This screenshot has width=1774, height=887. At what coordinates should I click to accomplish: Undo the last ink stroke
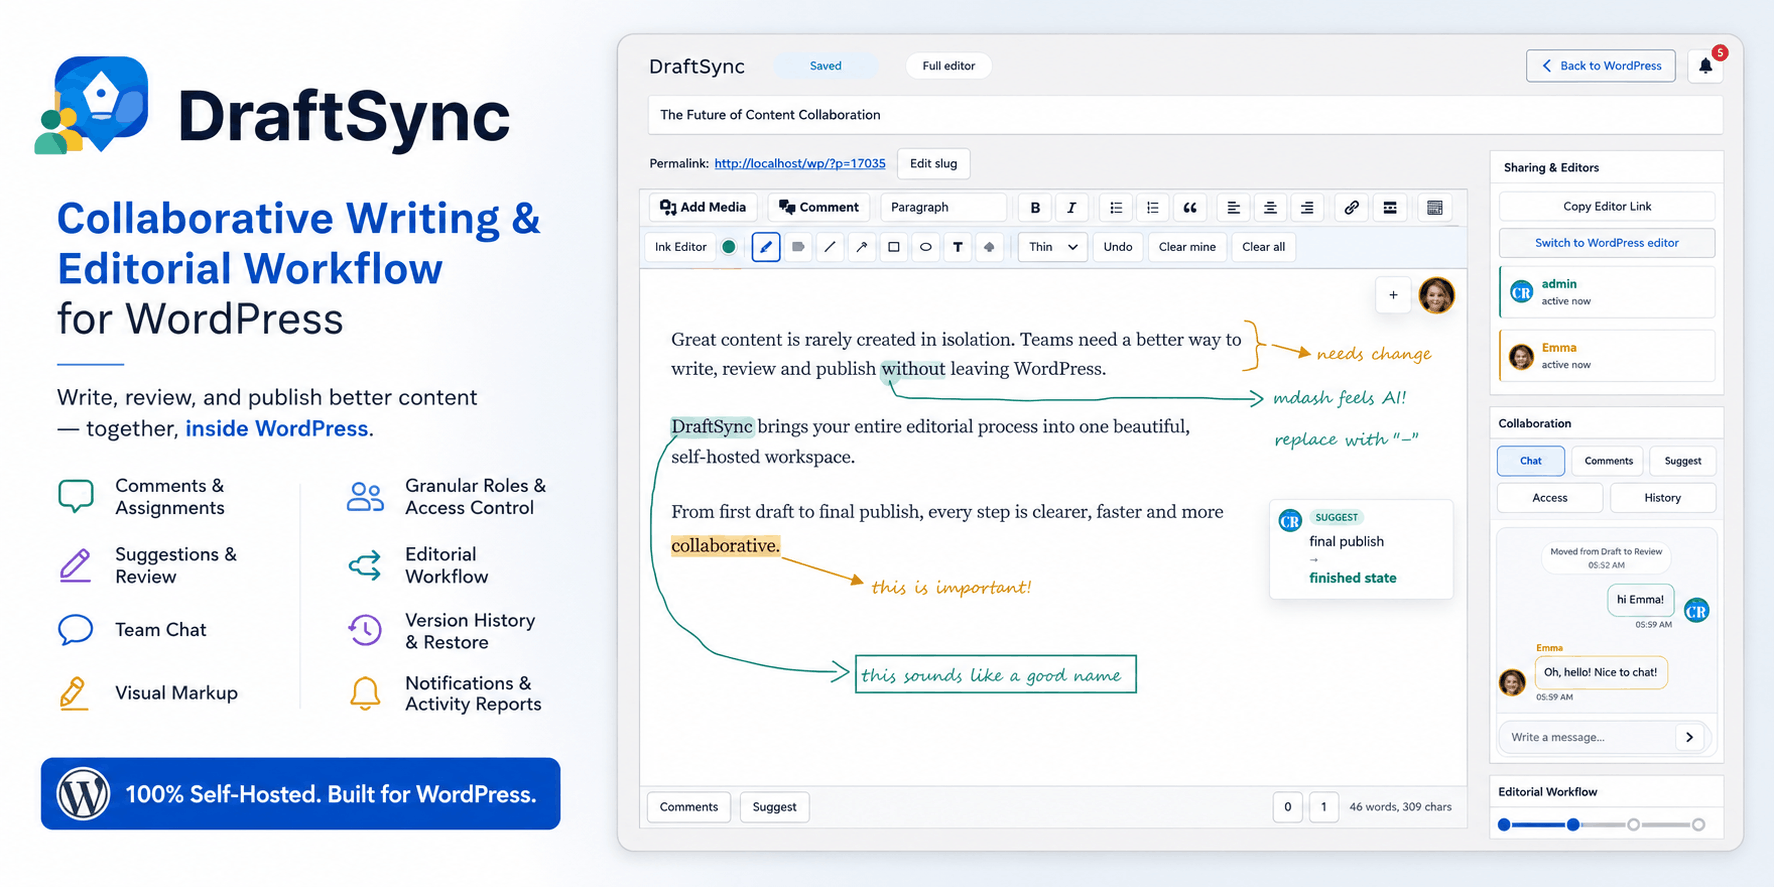pyautogui.click(x=1118, y=247)
